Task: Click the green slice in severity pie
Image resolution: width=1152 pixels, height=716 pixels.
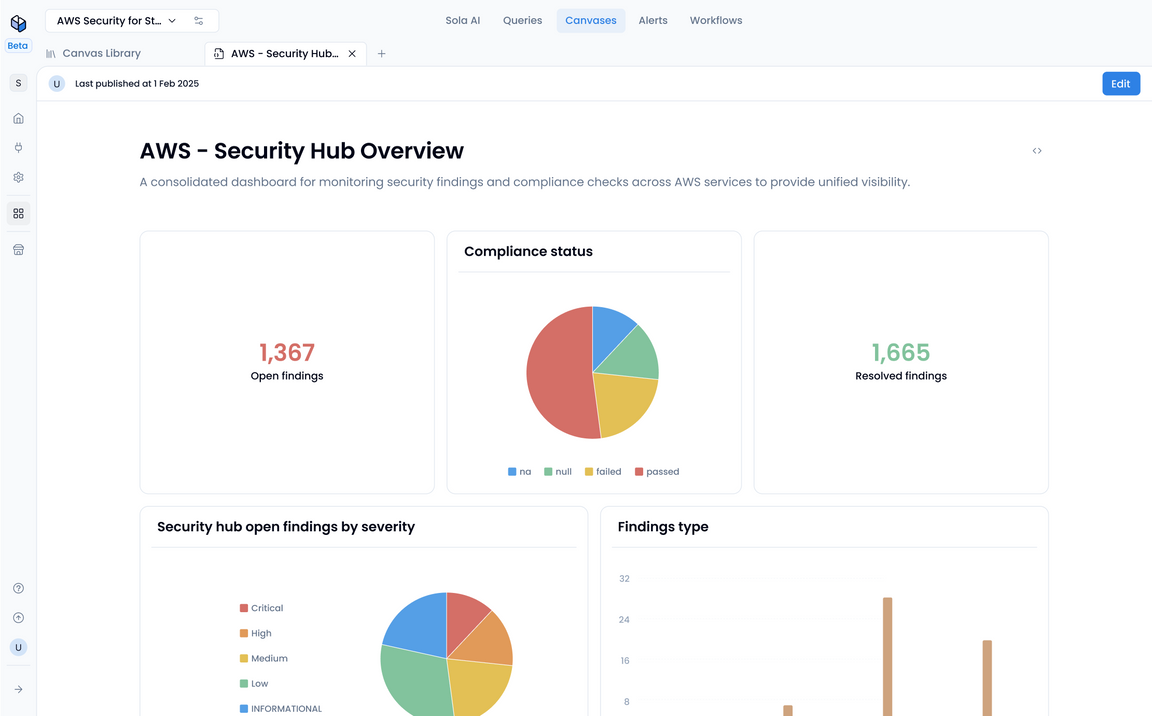Action: point(415,683)
